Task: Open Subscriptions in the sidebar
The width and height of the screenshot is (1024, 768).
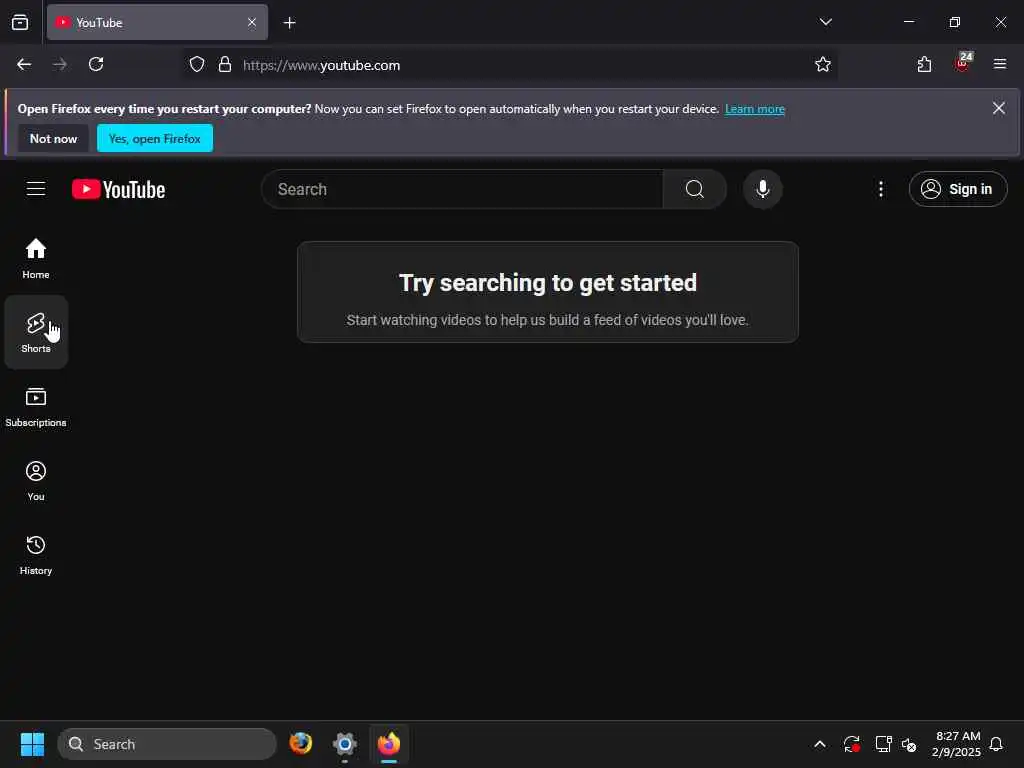Action: (36, 407)
